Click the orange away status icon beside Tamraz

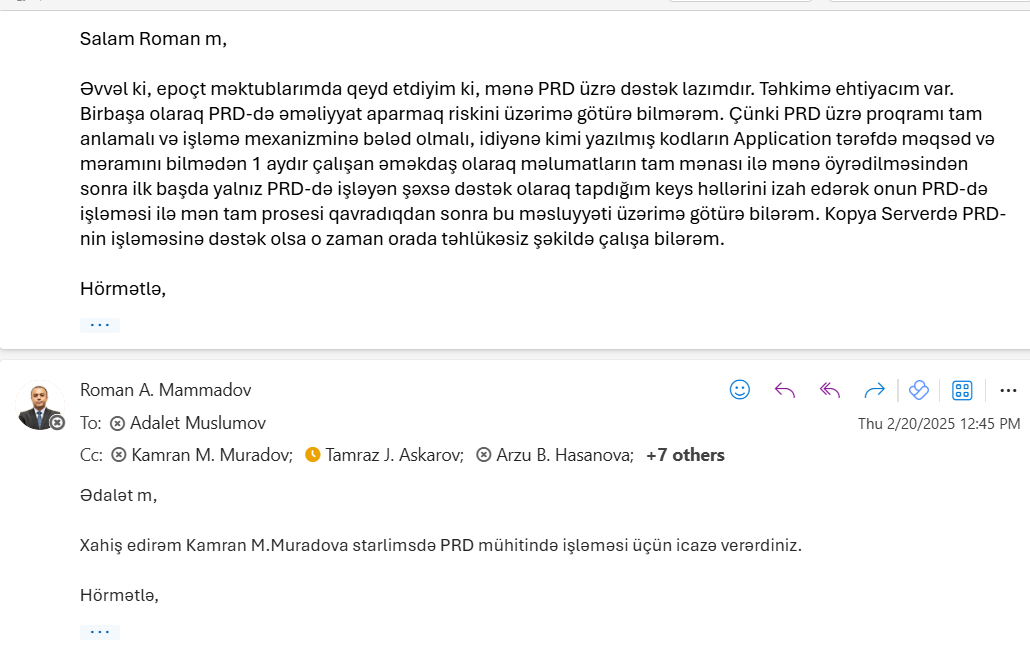coord(313,455)
